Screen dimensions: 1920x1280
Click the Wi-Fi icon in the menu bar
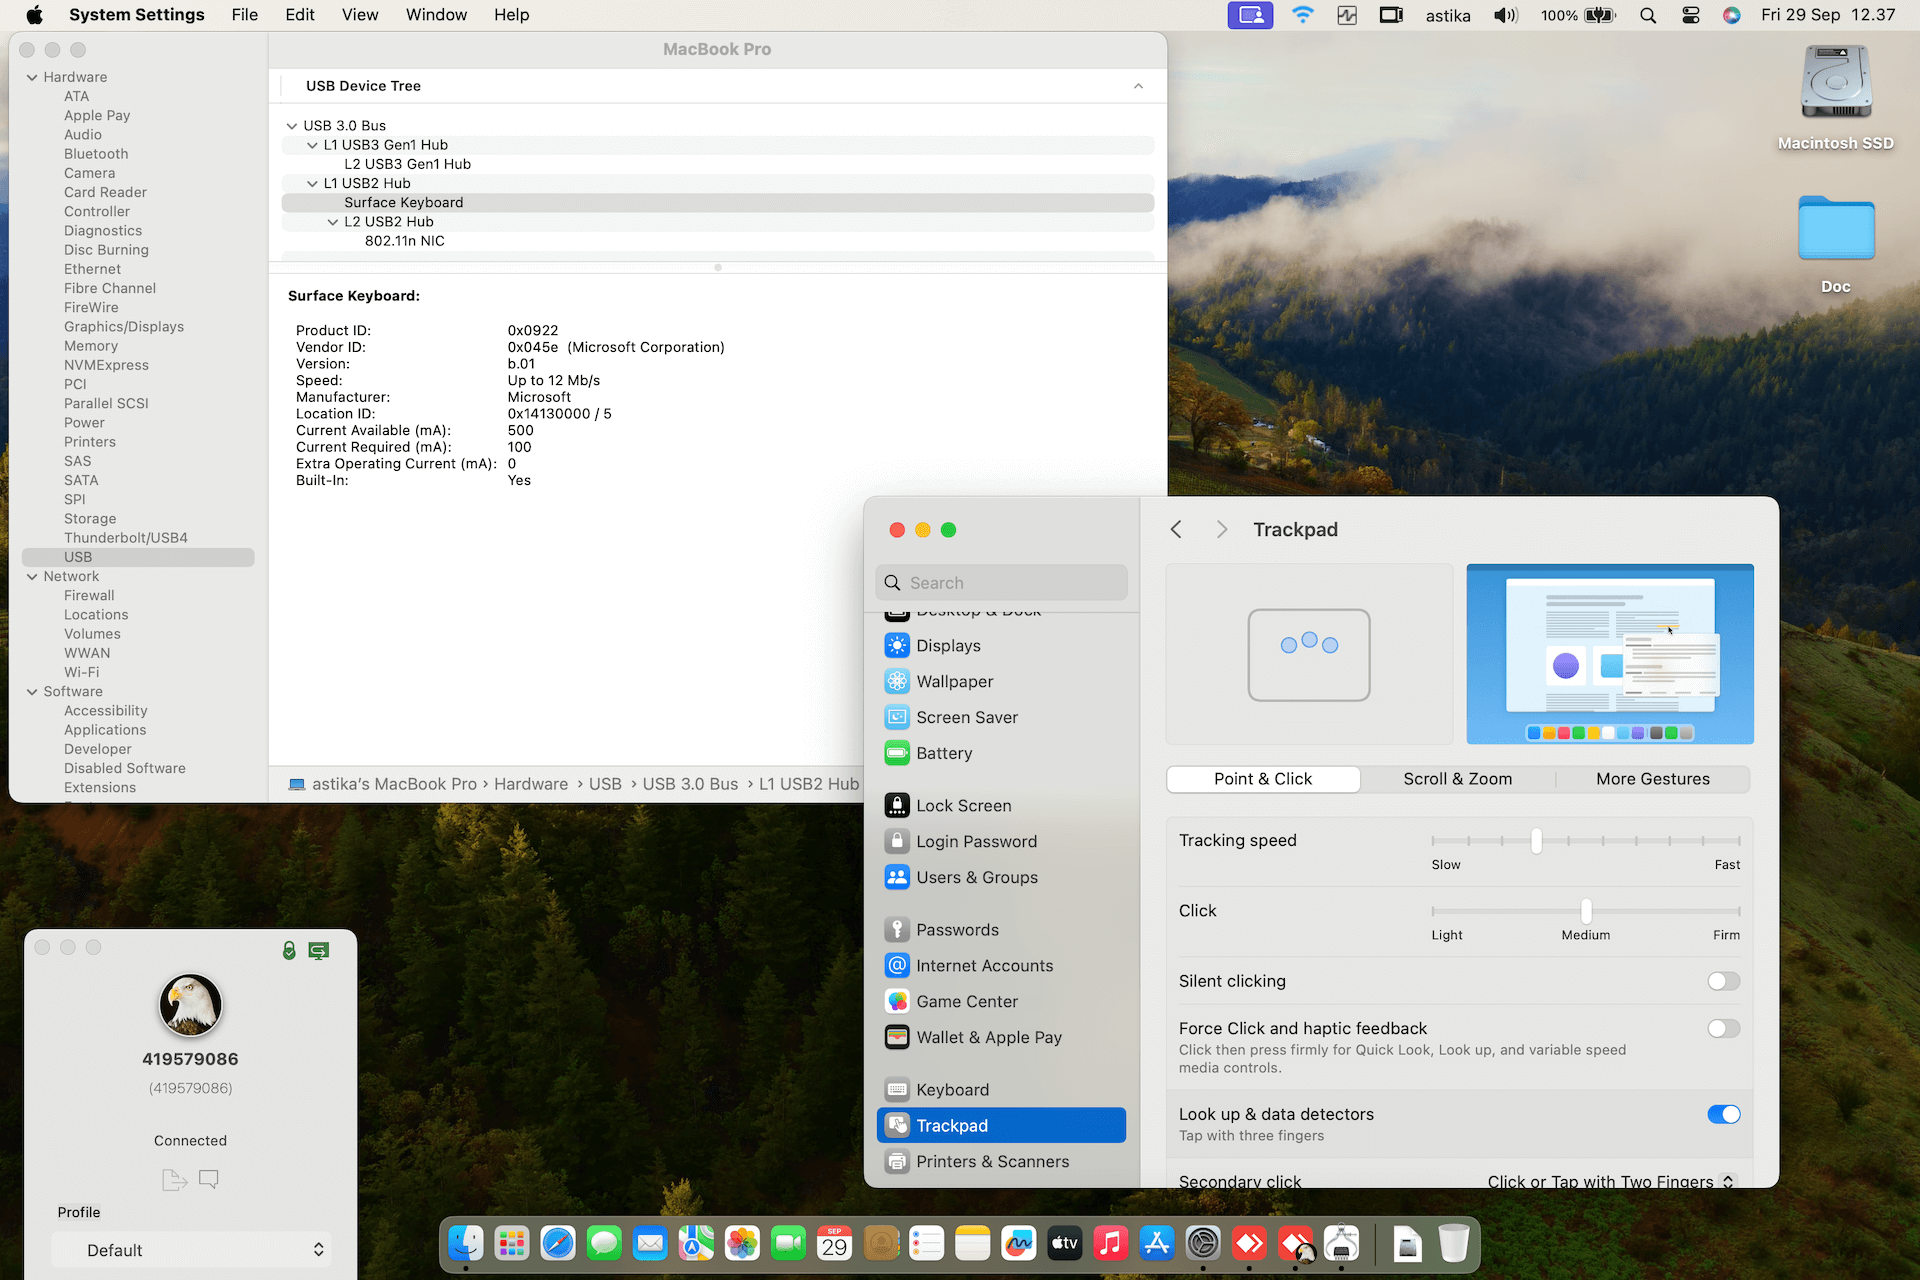point(1302,15)
